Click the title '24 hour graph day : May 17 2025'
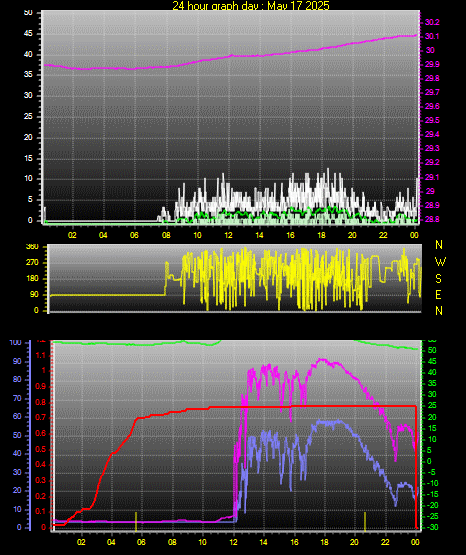Image resolution: width=466 pixels, height=555 pixels. coord(251,5)
